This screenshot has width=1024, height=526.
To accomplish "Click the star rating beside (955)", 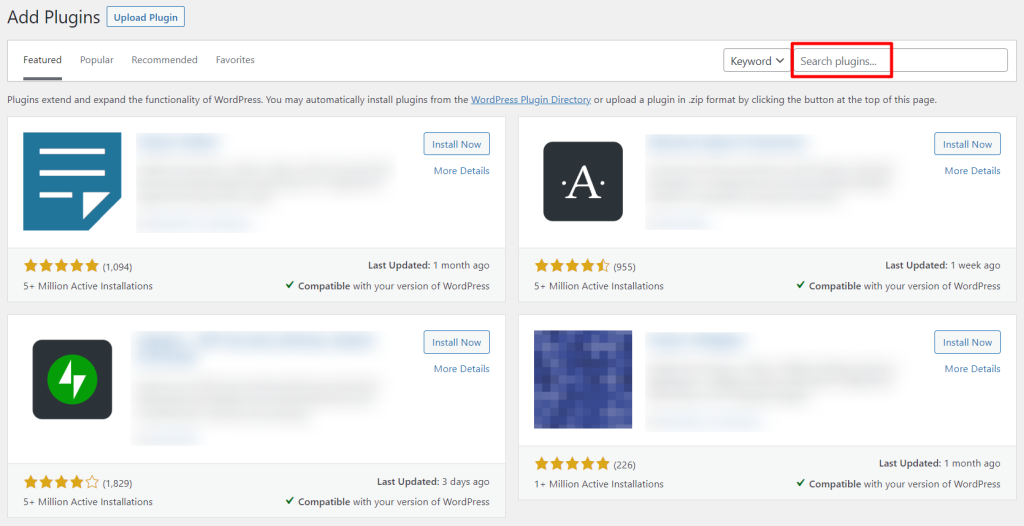I will 572,266.
